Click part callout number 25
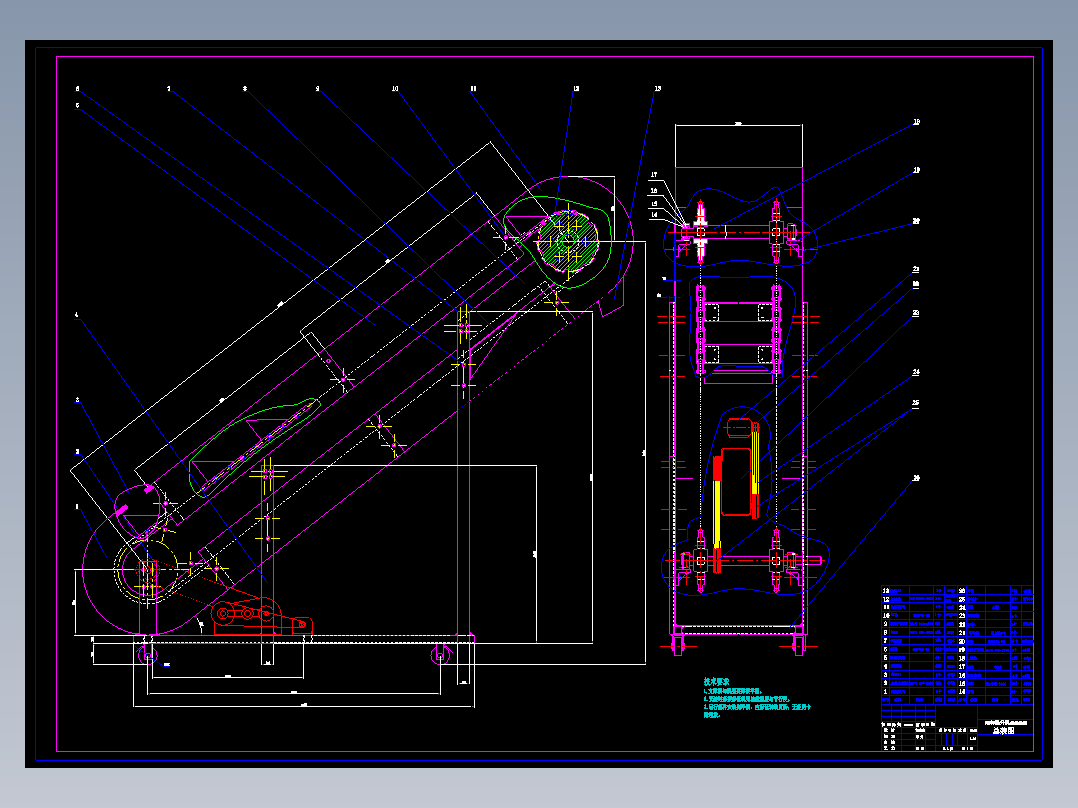The width and height of the screenshot is (1078, 808). point(916,403)
